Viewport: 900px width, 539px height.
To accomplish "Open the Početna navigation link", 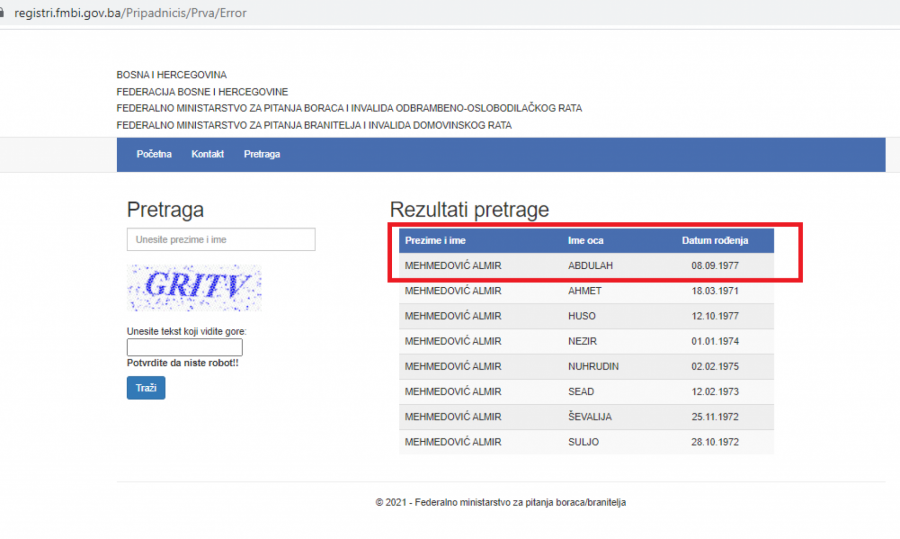I will (154, 154).
